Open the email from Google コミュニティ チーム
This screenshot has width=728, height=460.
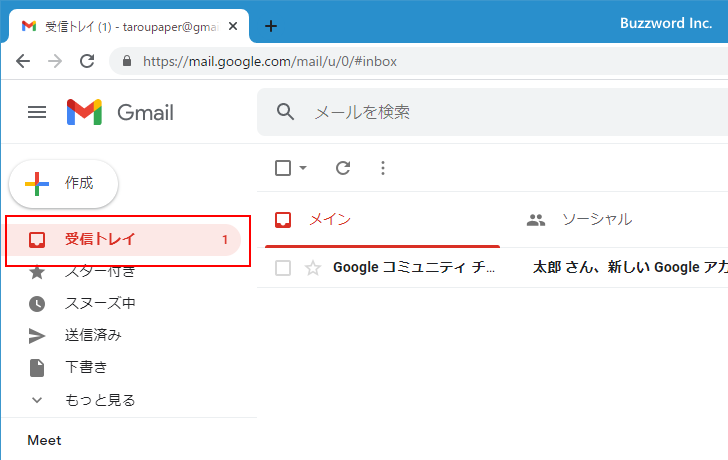(414, 267)
